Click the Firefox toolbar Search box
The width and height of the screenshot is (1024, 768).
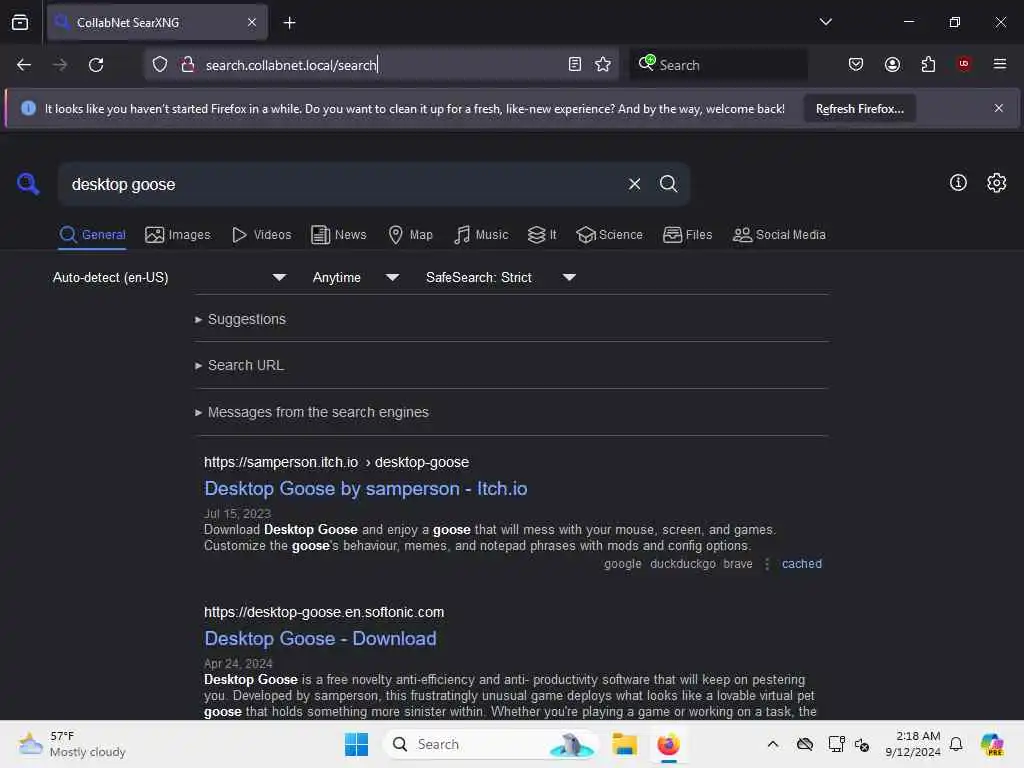coord(718,65)
